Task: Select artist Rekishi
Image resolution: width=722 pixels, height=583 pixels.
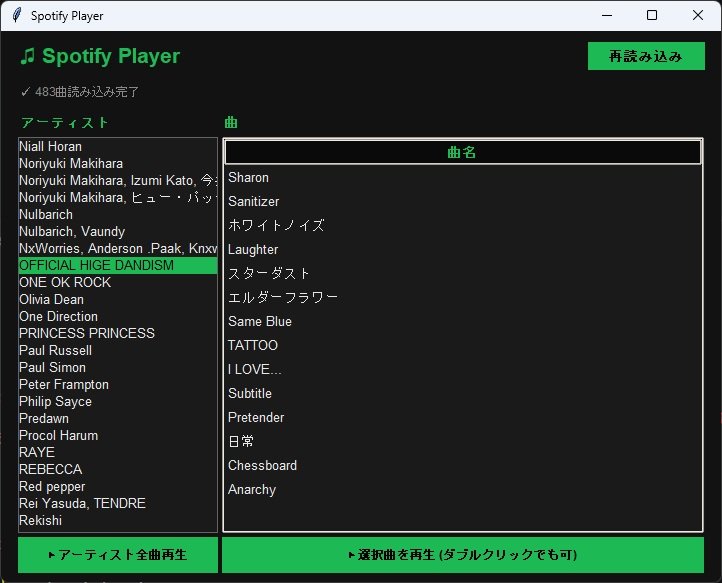Action: click(x=118, y=521)
